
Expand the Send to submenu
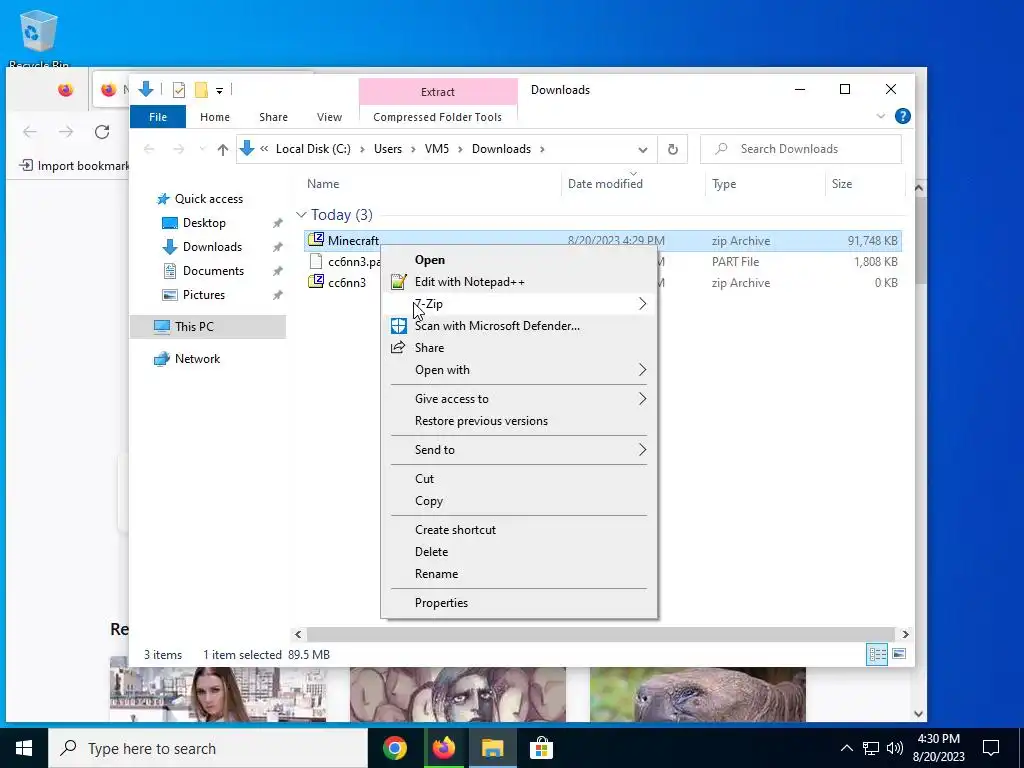pos(519,450)
